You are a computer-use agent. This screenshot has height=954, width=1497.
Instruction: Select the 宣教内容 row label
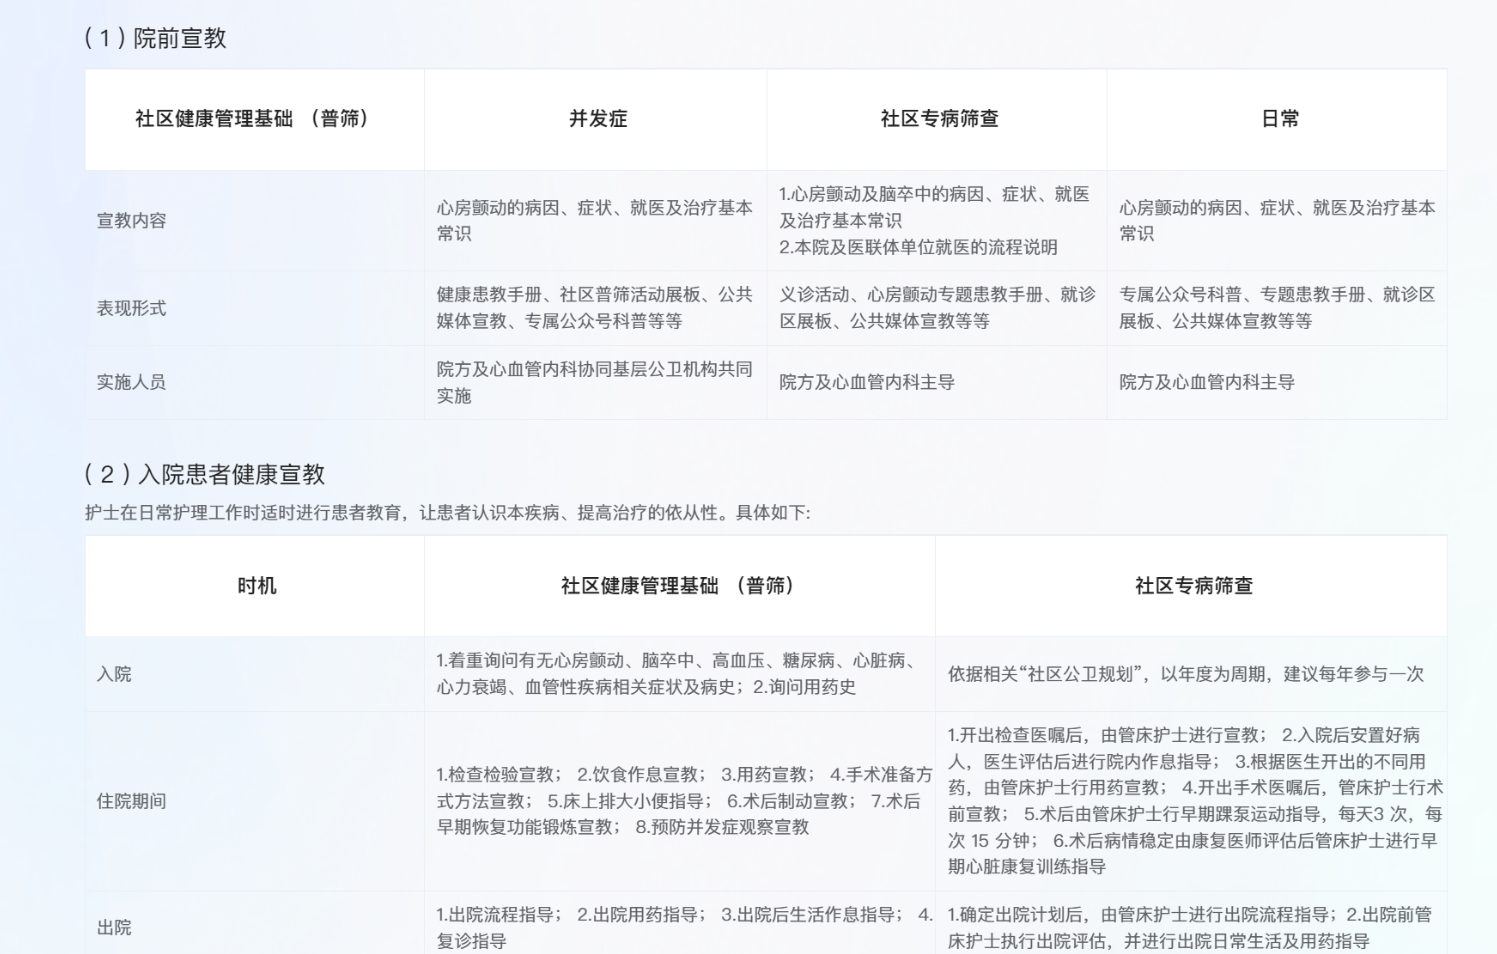pos(131,221)
